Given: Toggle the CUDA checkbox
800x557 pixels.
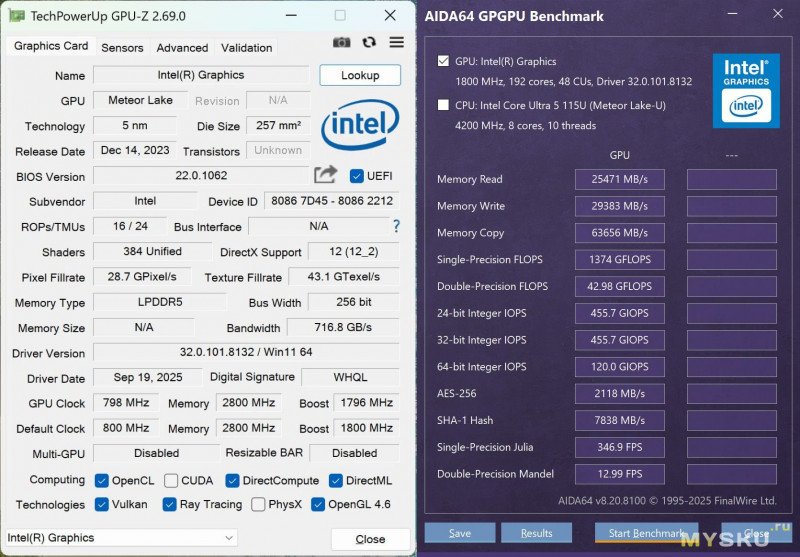Looking at the screenshot, I should click(171, 481).
